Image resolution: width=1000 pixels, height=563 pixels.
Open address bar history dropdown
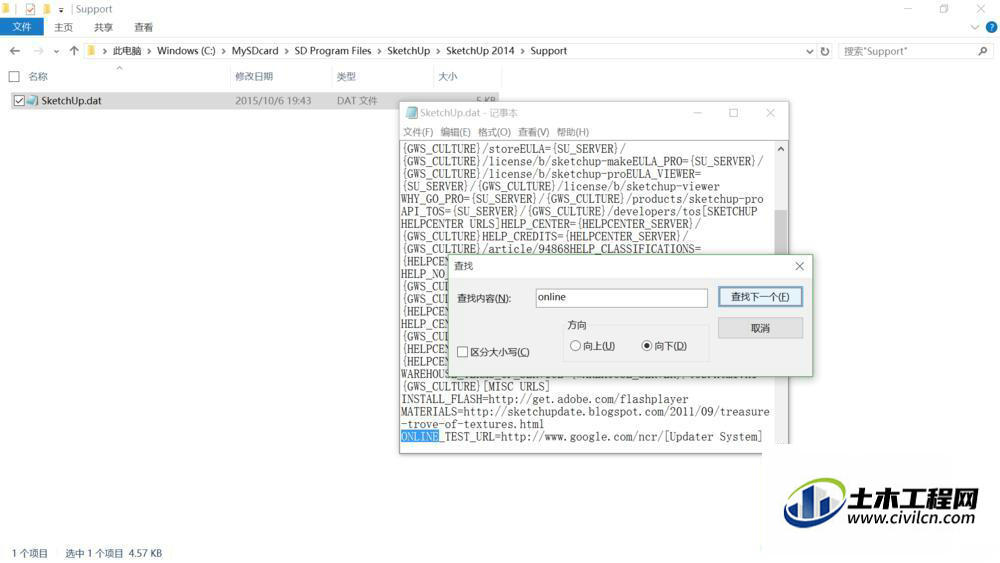click(809, 52)
